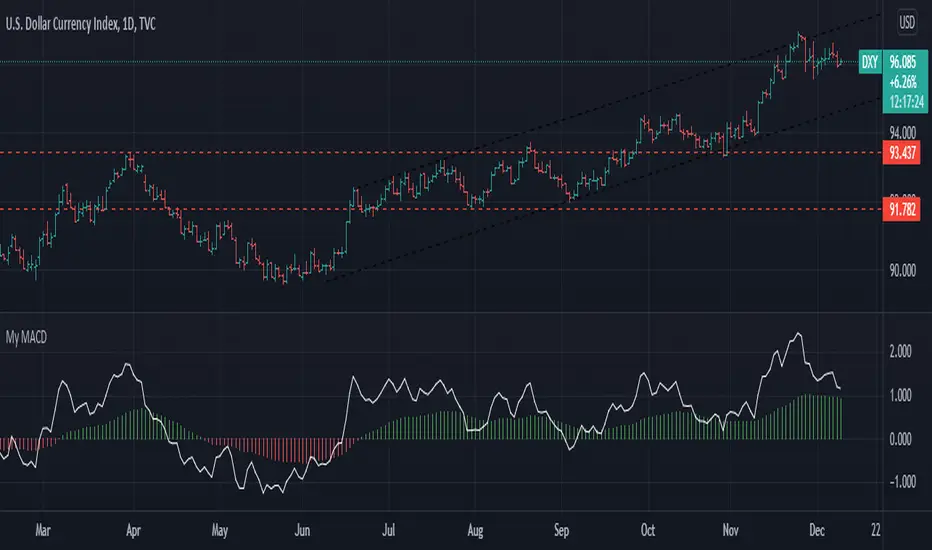Click the May date label
Screen dimensions: 932x550
[219, 530]
